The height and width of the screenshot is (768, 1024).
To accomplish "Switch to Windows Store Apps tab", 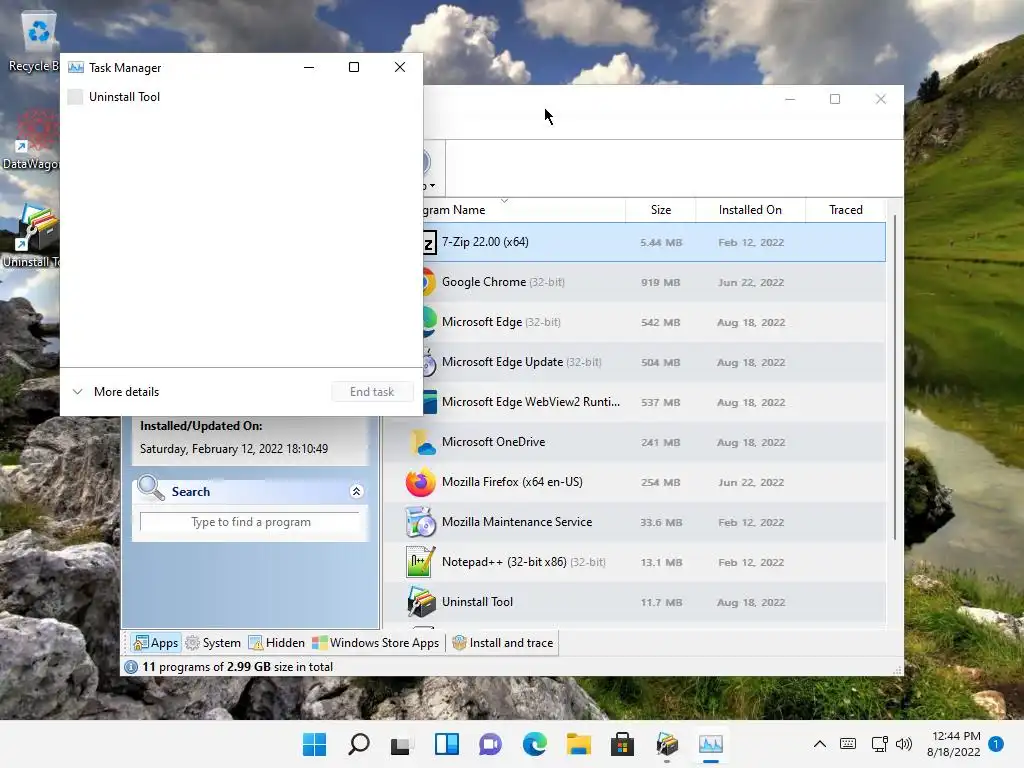I will pos(376,643).
